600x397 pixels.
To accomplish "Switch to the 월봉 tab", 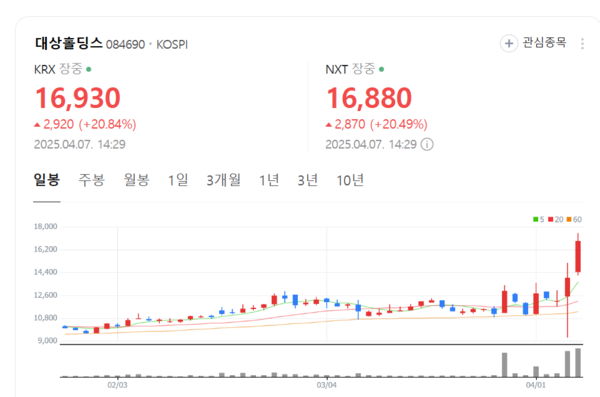I will (x=137, y=180).
